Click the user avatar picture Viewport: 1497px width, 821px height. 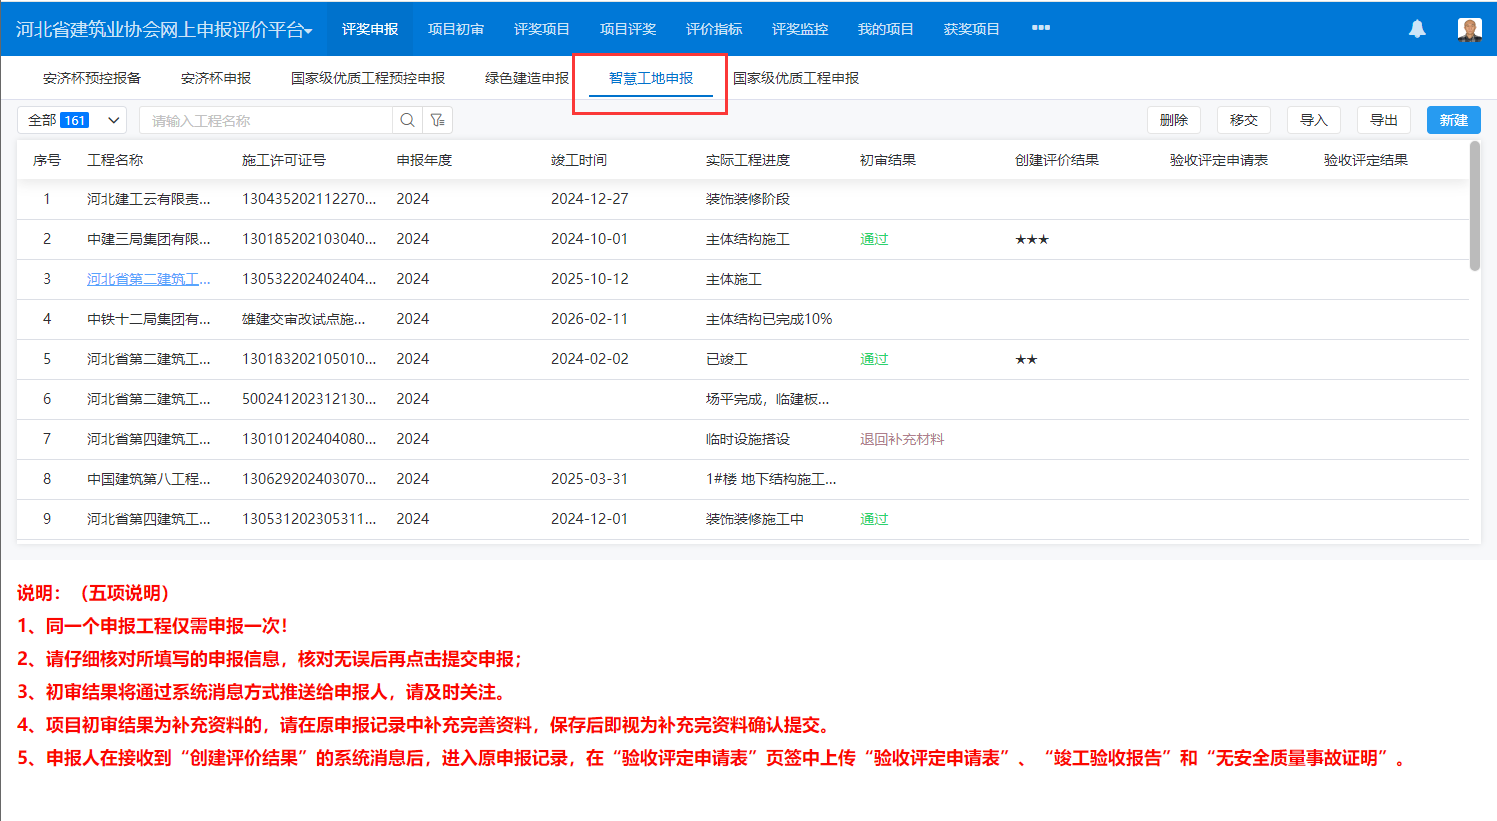[x=1469, y=29]
